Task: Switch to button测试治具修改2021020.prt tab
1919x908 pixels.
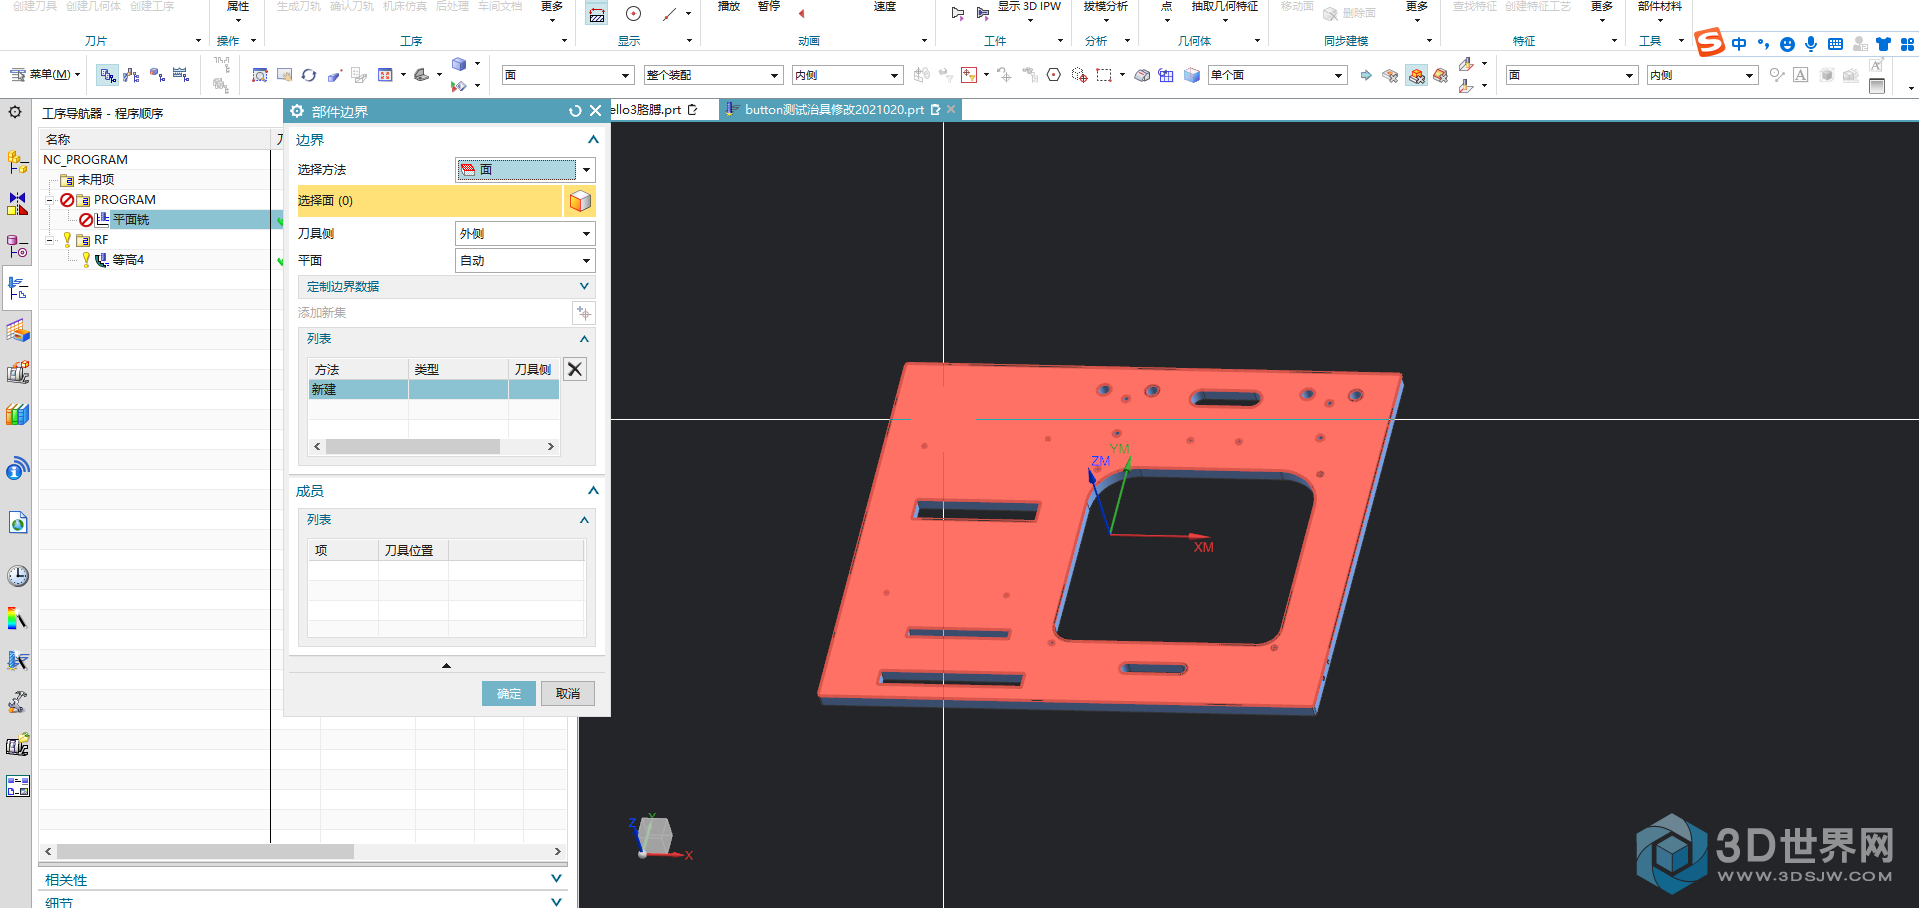Action: click(833, 110)
